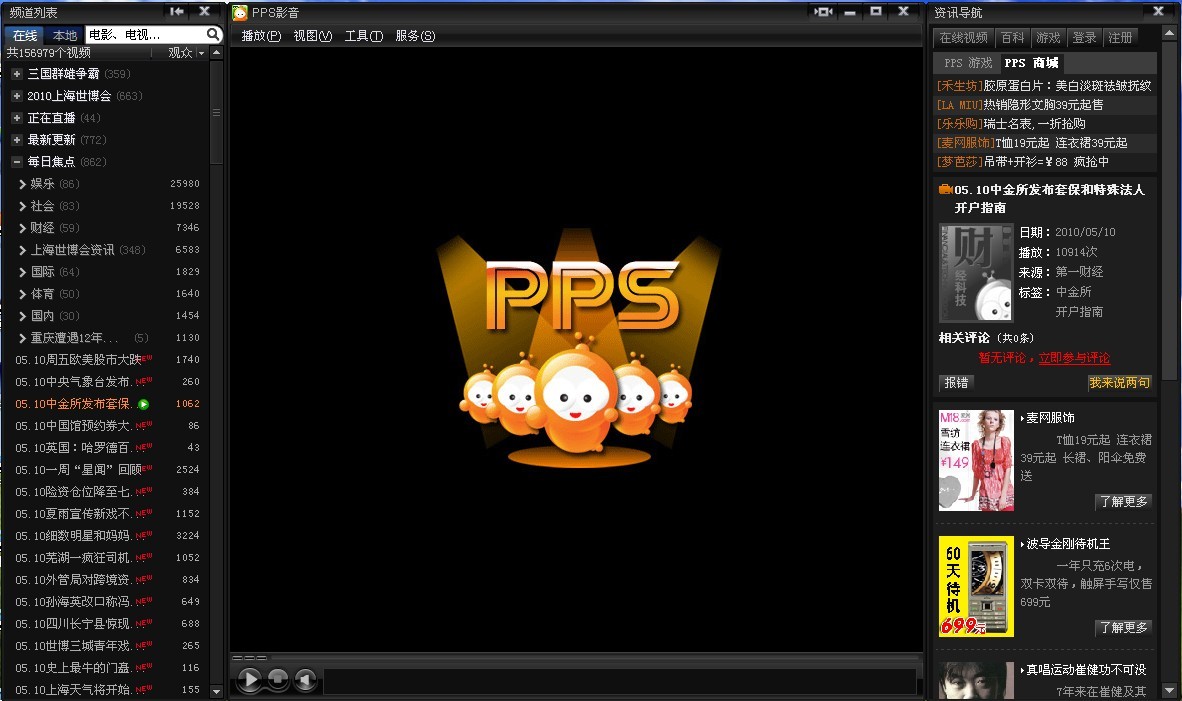Open the 播放(P) menu
Screen dimensions: 1182x701
click(x=261, y=35)
